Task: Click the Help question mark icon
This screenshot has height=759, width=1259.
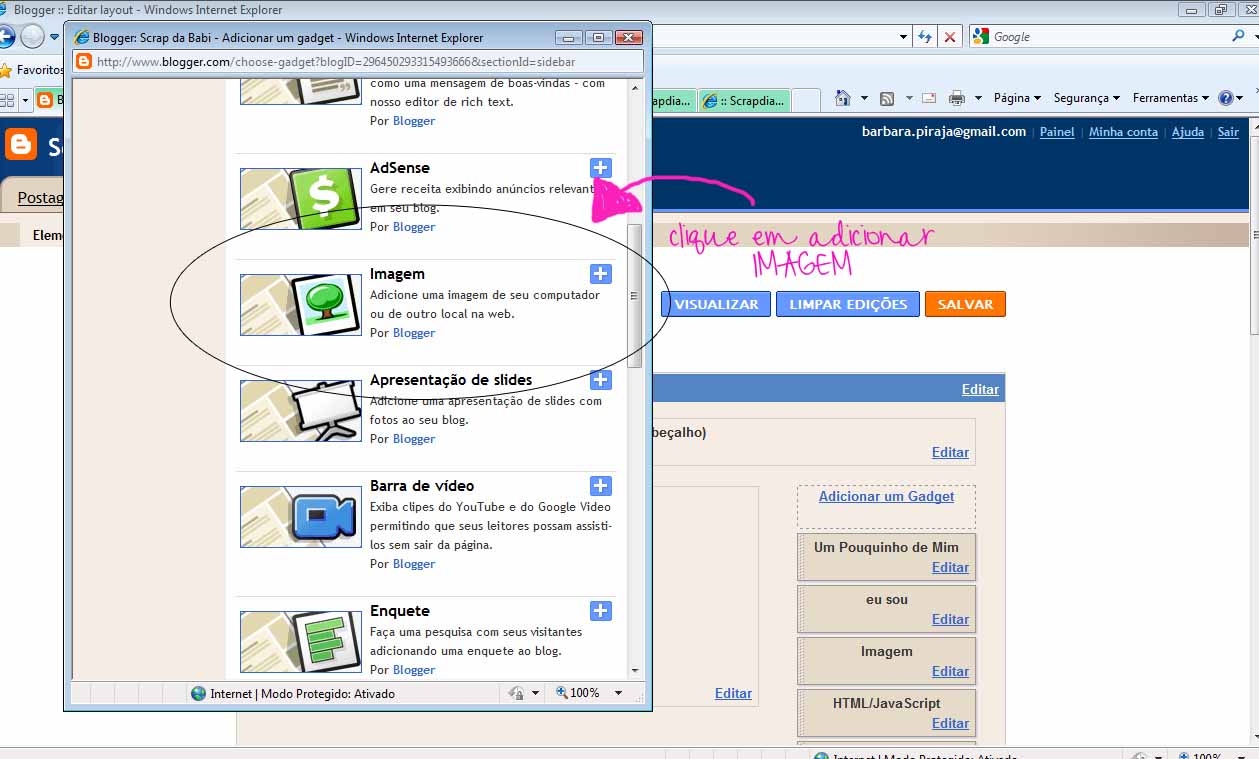Action: (1225, 98)
